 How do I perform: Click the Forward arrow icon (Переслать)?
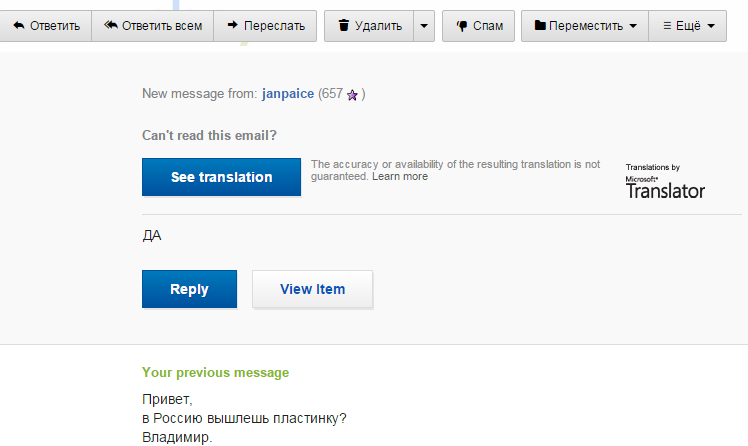pos(232,26)
